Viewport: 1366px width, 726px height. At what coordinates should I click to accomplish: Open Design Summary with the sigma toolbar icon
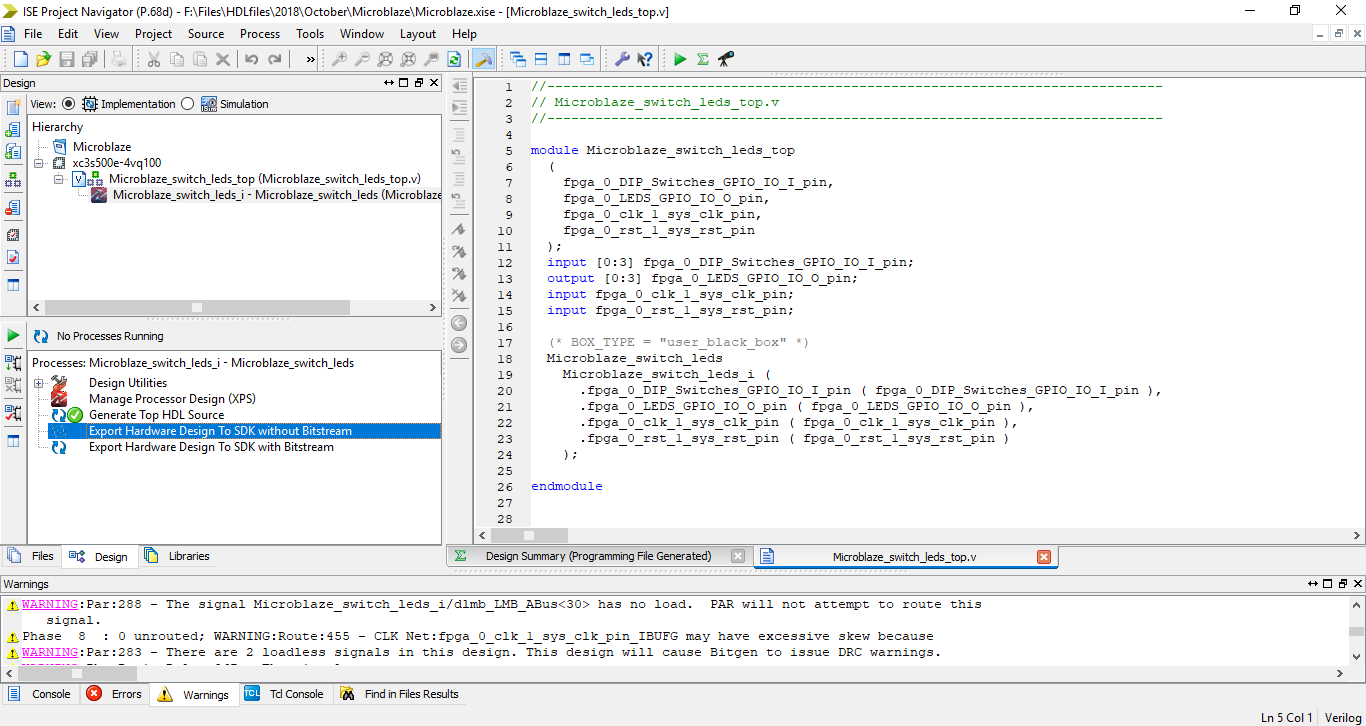pyautogui.click(x=703, y=59)
